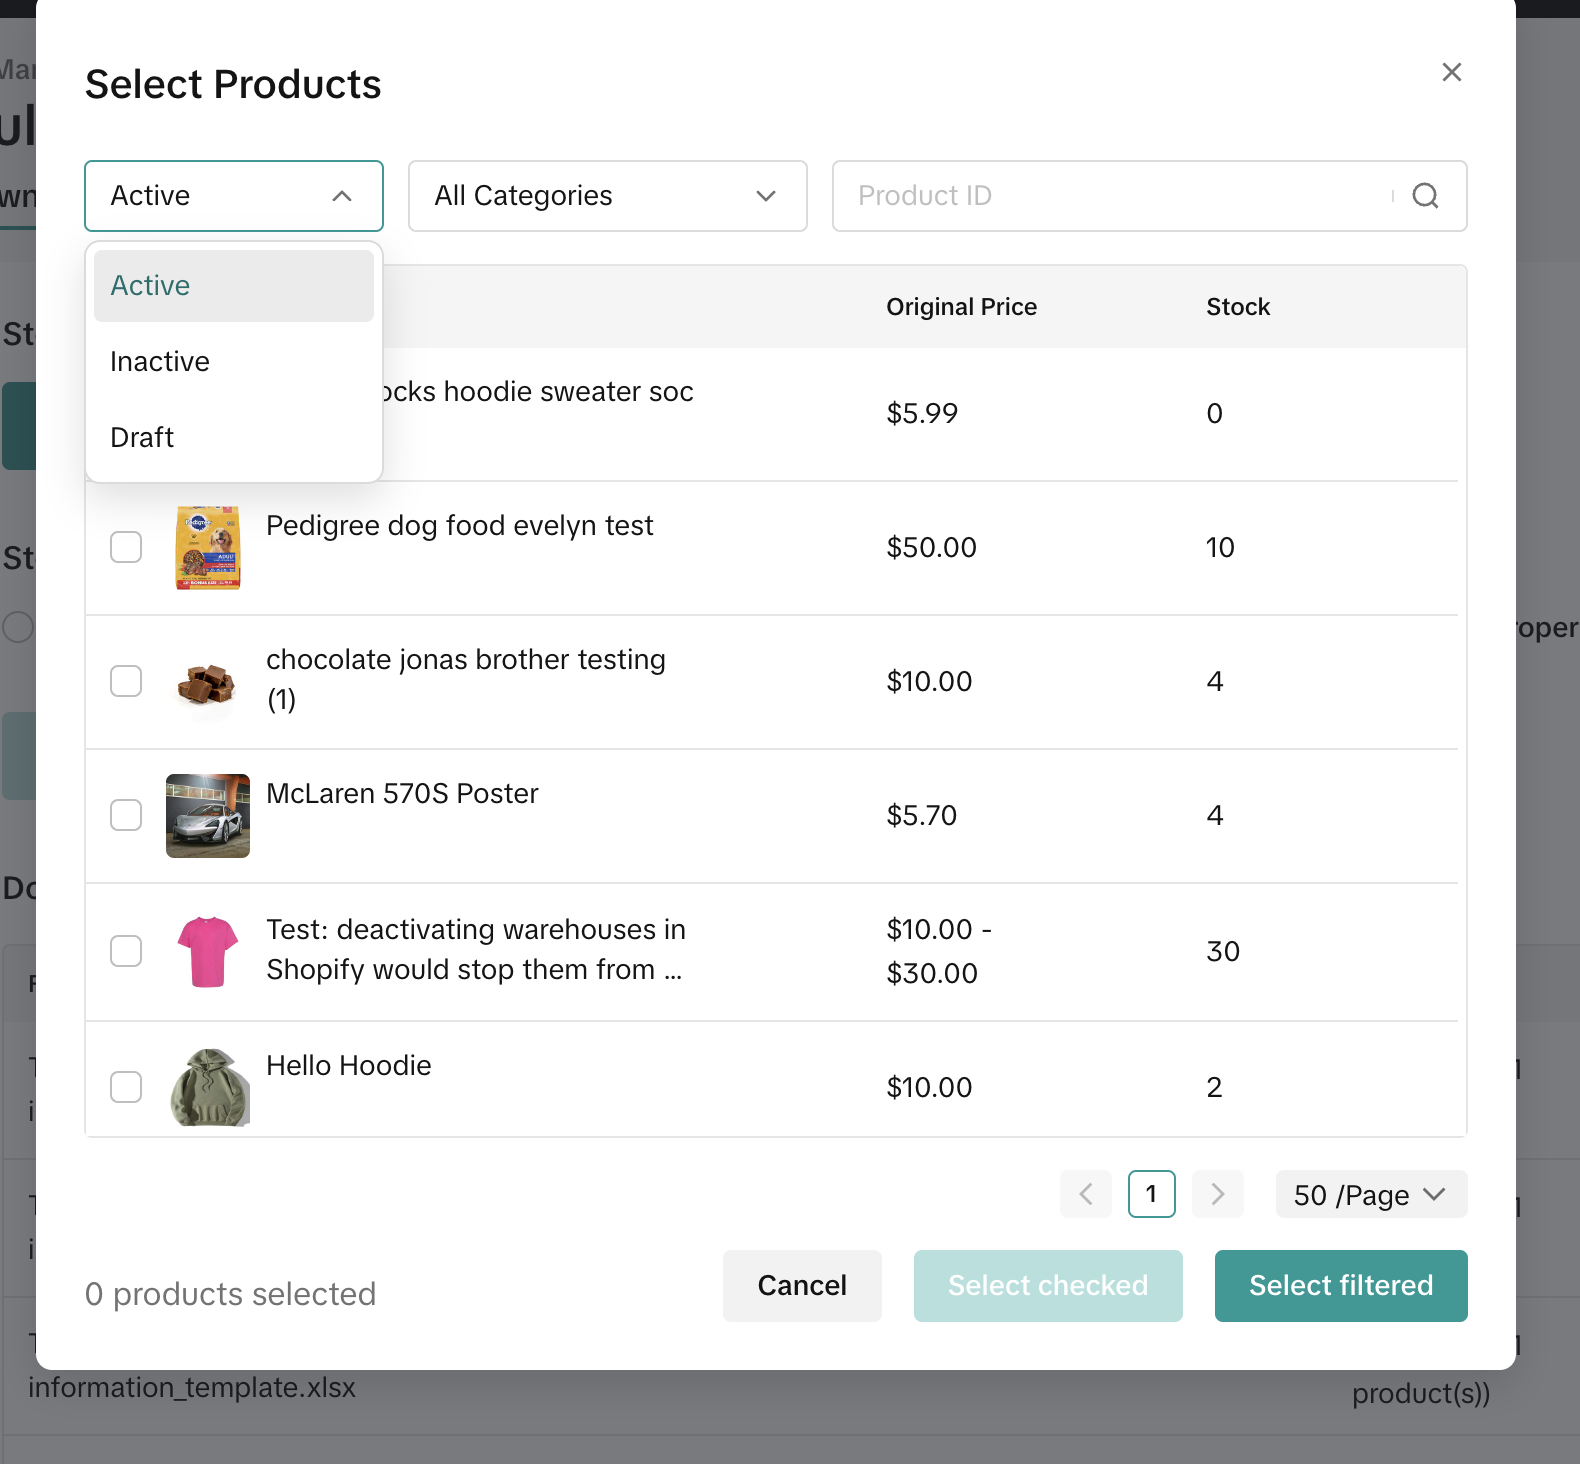Click the Pedigree dog food thumbnail
This screenshot has height=1464, width=1580.
tap(208, 548)
